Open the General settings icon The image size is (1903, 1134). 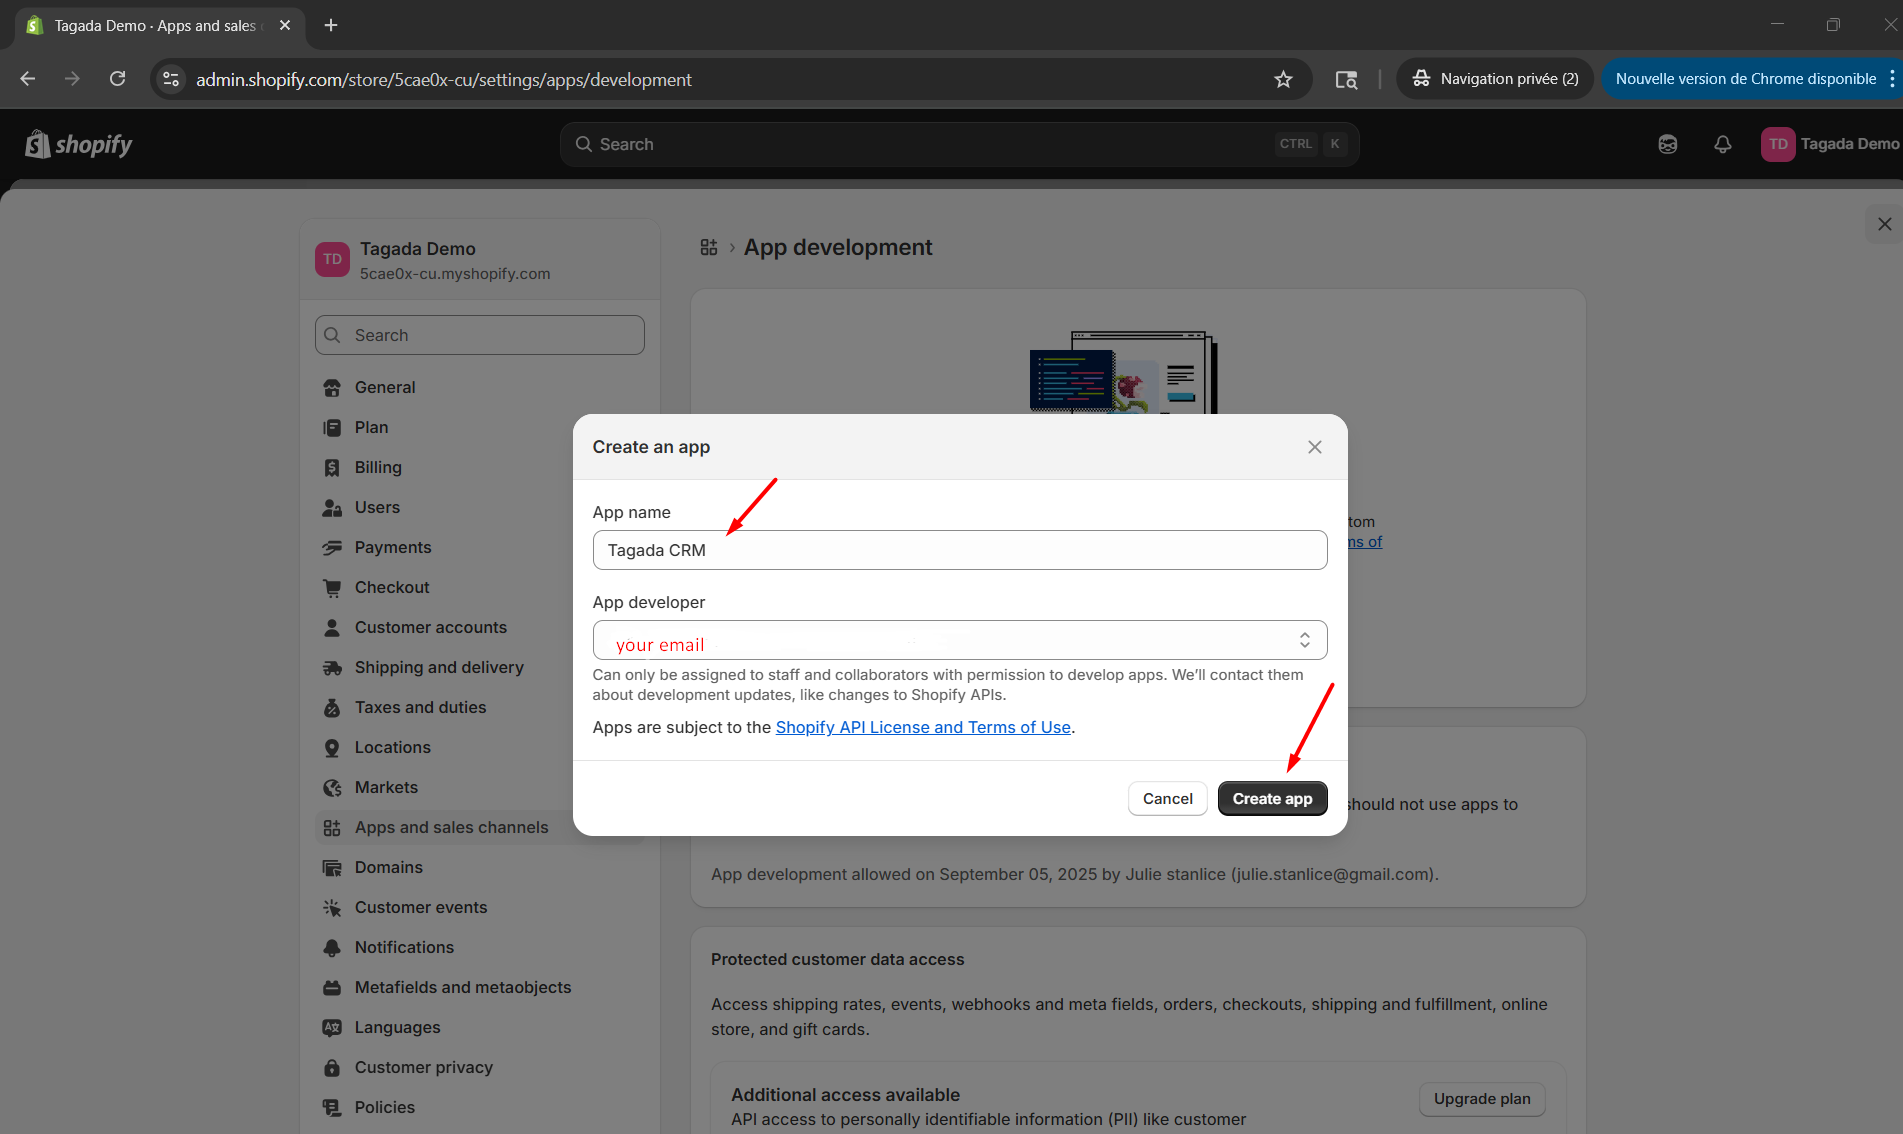point(332,388)
